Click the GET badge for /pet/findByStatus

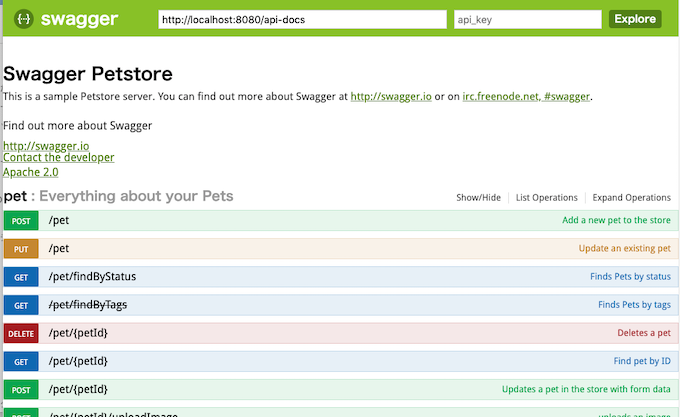tap(21, 277)
